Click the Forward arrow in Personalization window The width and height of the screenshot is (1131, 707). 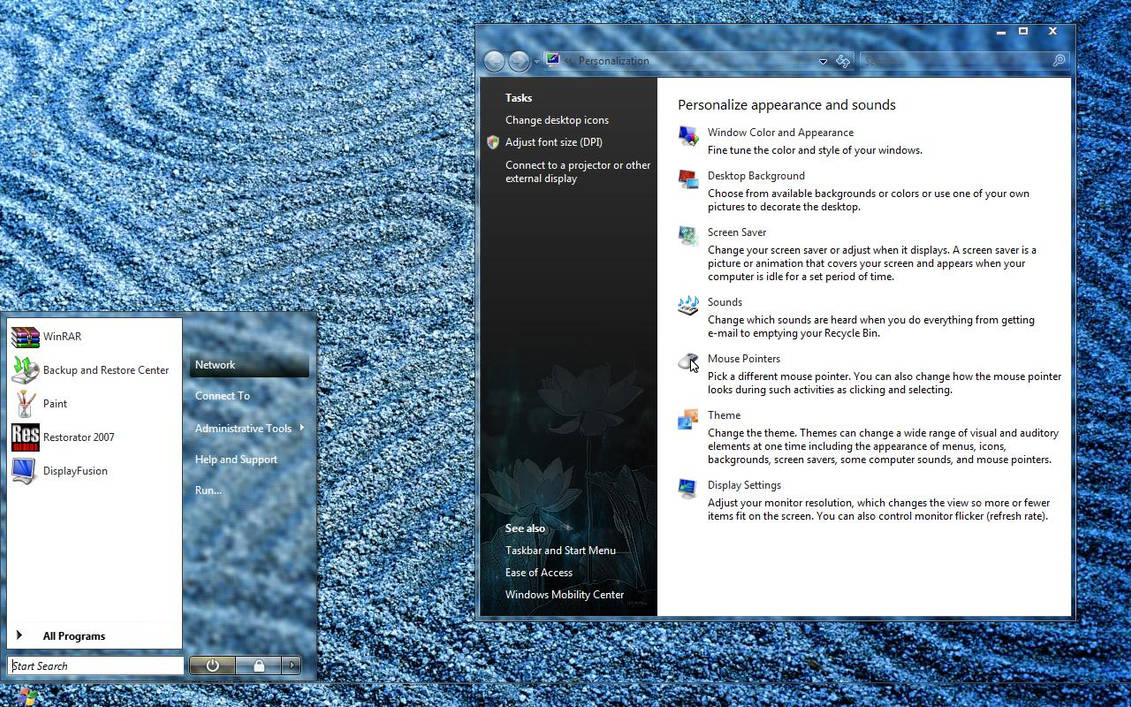point(519,61)
